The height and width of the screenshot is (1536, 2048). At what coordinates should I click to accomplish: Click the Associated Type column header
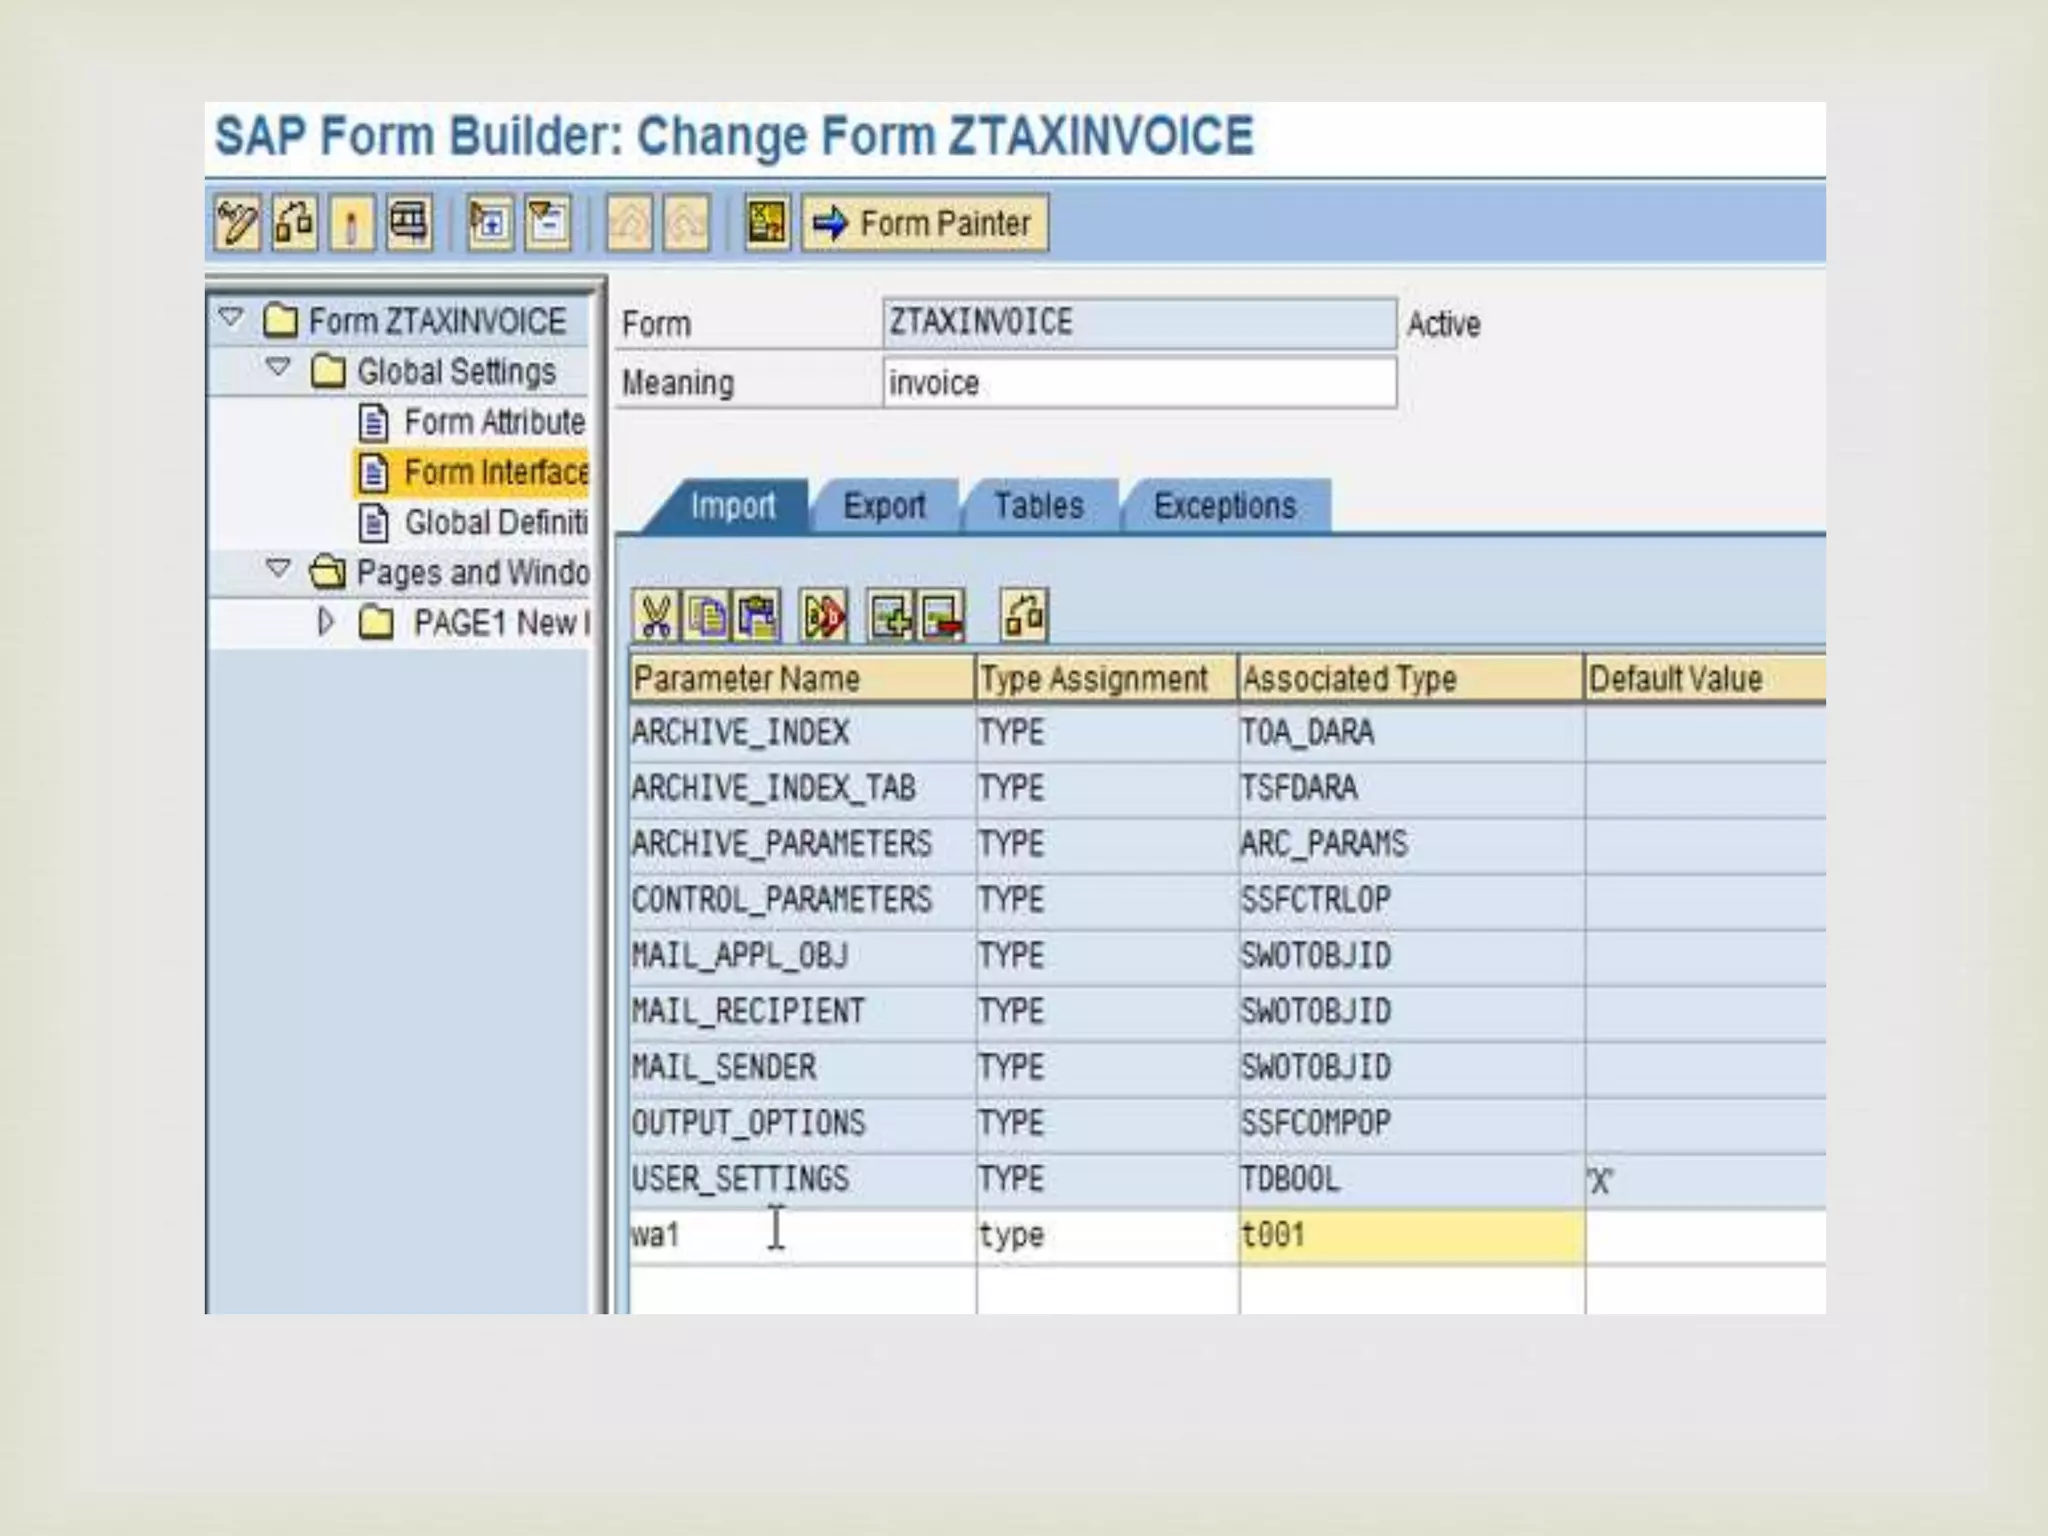pos(1411,679)
